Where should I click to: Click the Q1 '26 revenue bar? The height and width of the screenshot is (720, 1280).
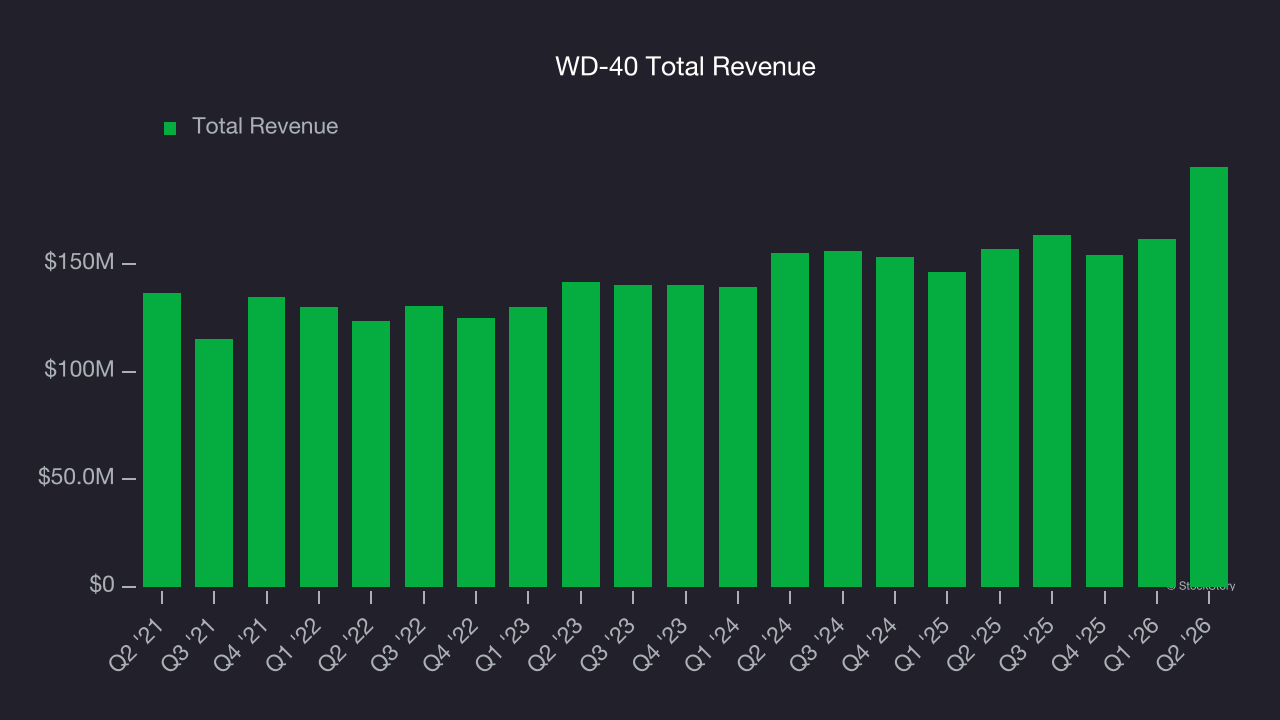point(1157,413)
